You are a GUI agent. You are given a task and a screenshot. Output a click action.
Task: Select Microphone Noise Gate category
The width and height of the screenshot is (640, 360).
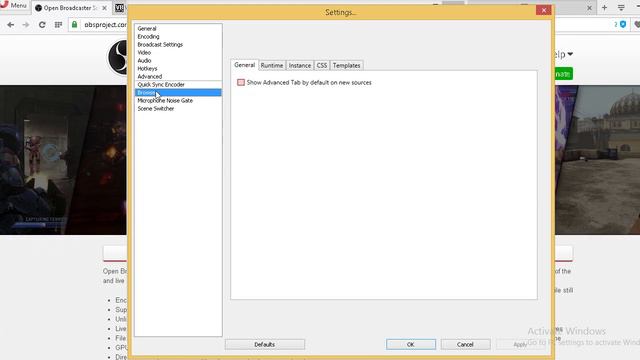178,100
